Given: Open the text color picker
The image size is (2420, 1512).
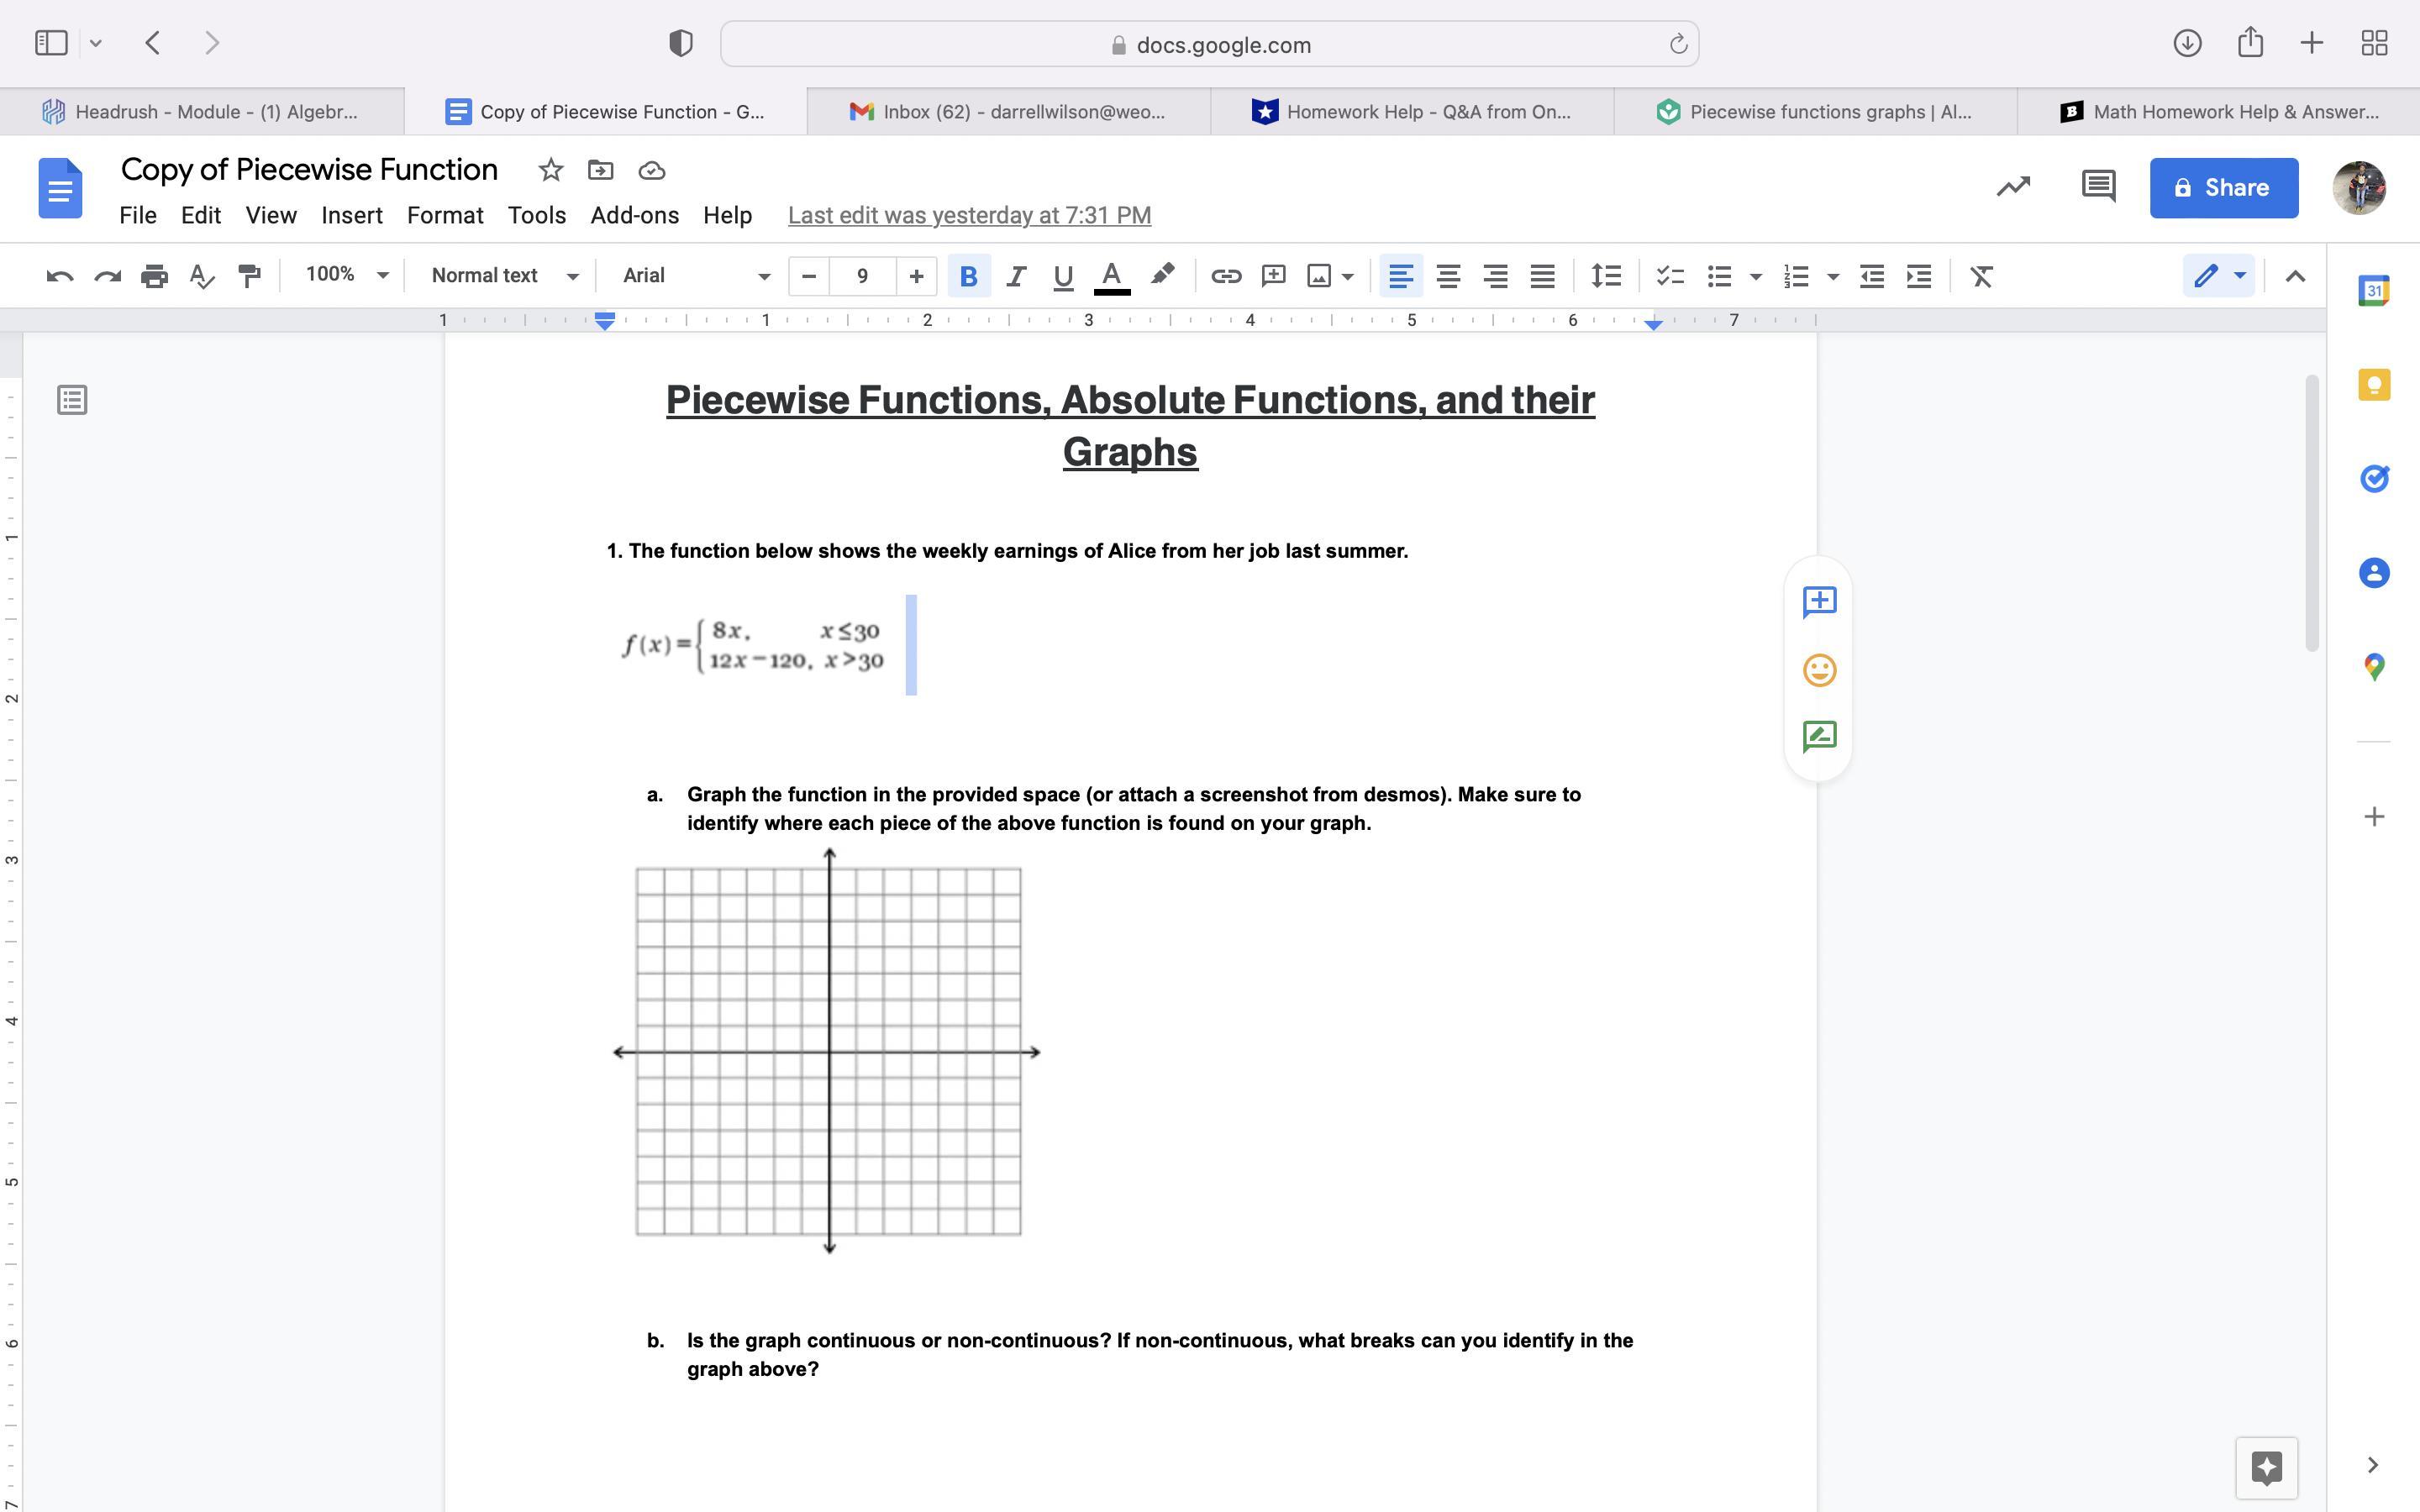Looking at the screenshot, I should 1111,276.
